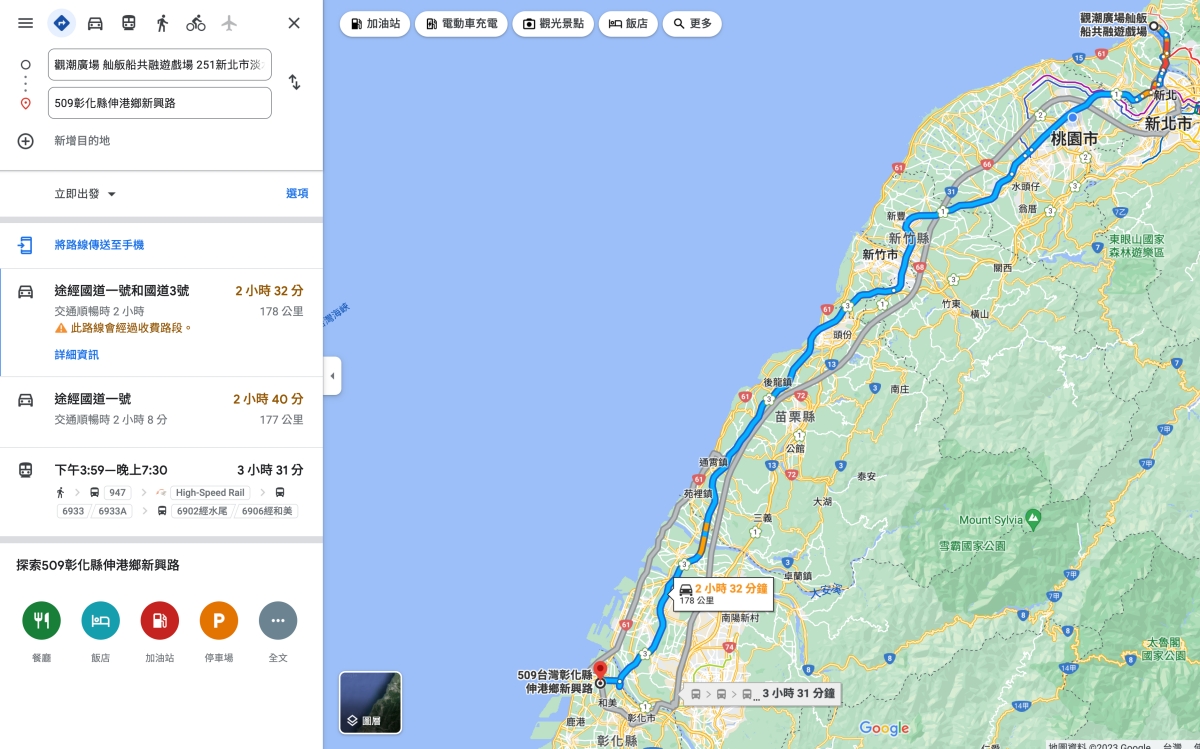Send route to phone link
Screen dimensions: 1200x749
coord(99,245)
